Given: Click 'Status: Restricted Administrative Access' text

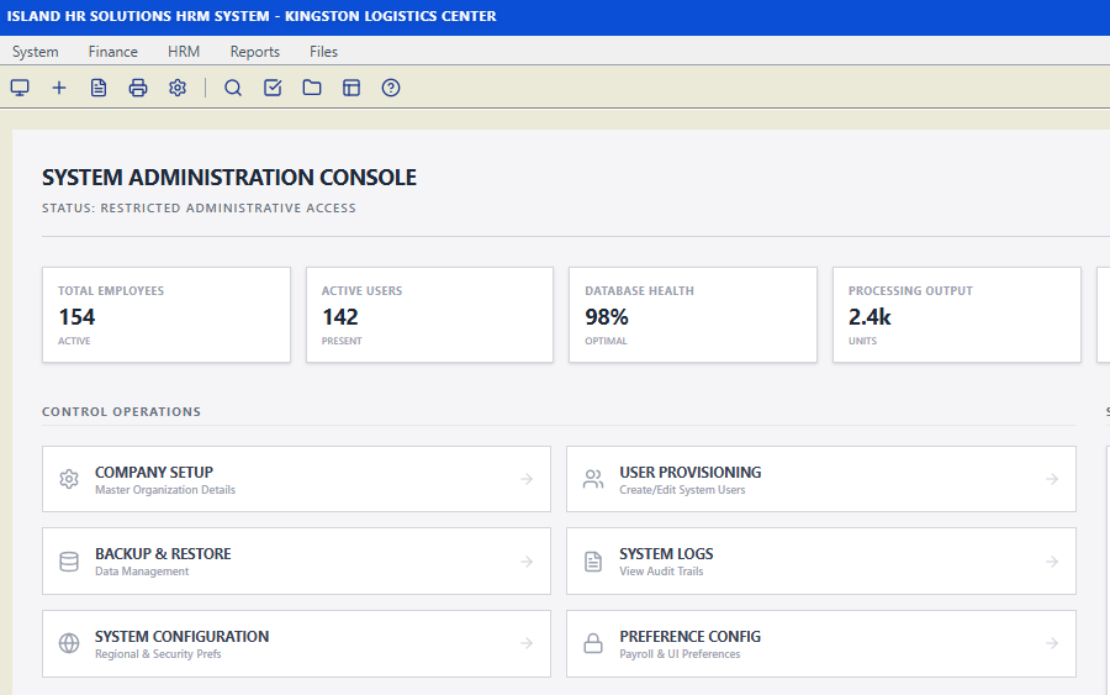Looking at the screenshot, I should pos(199,208).
